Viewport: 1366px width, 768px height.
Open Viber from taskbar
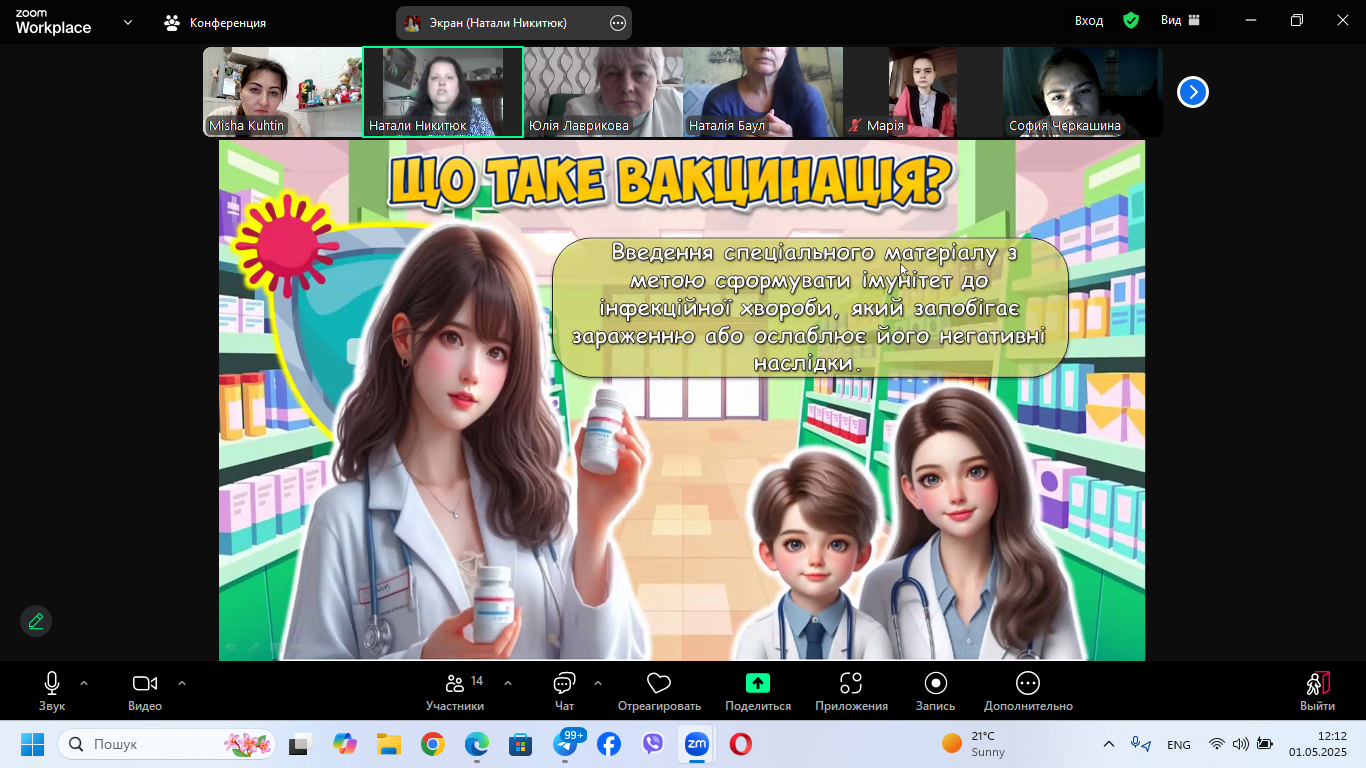652,744
